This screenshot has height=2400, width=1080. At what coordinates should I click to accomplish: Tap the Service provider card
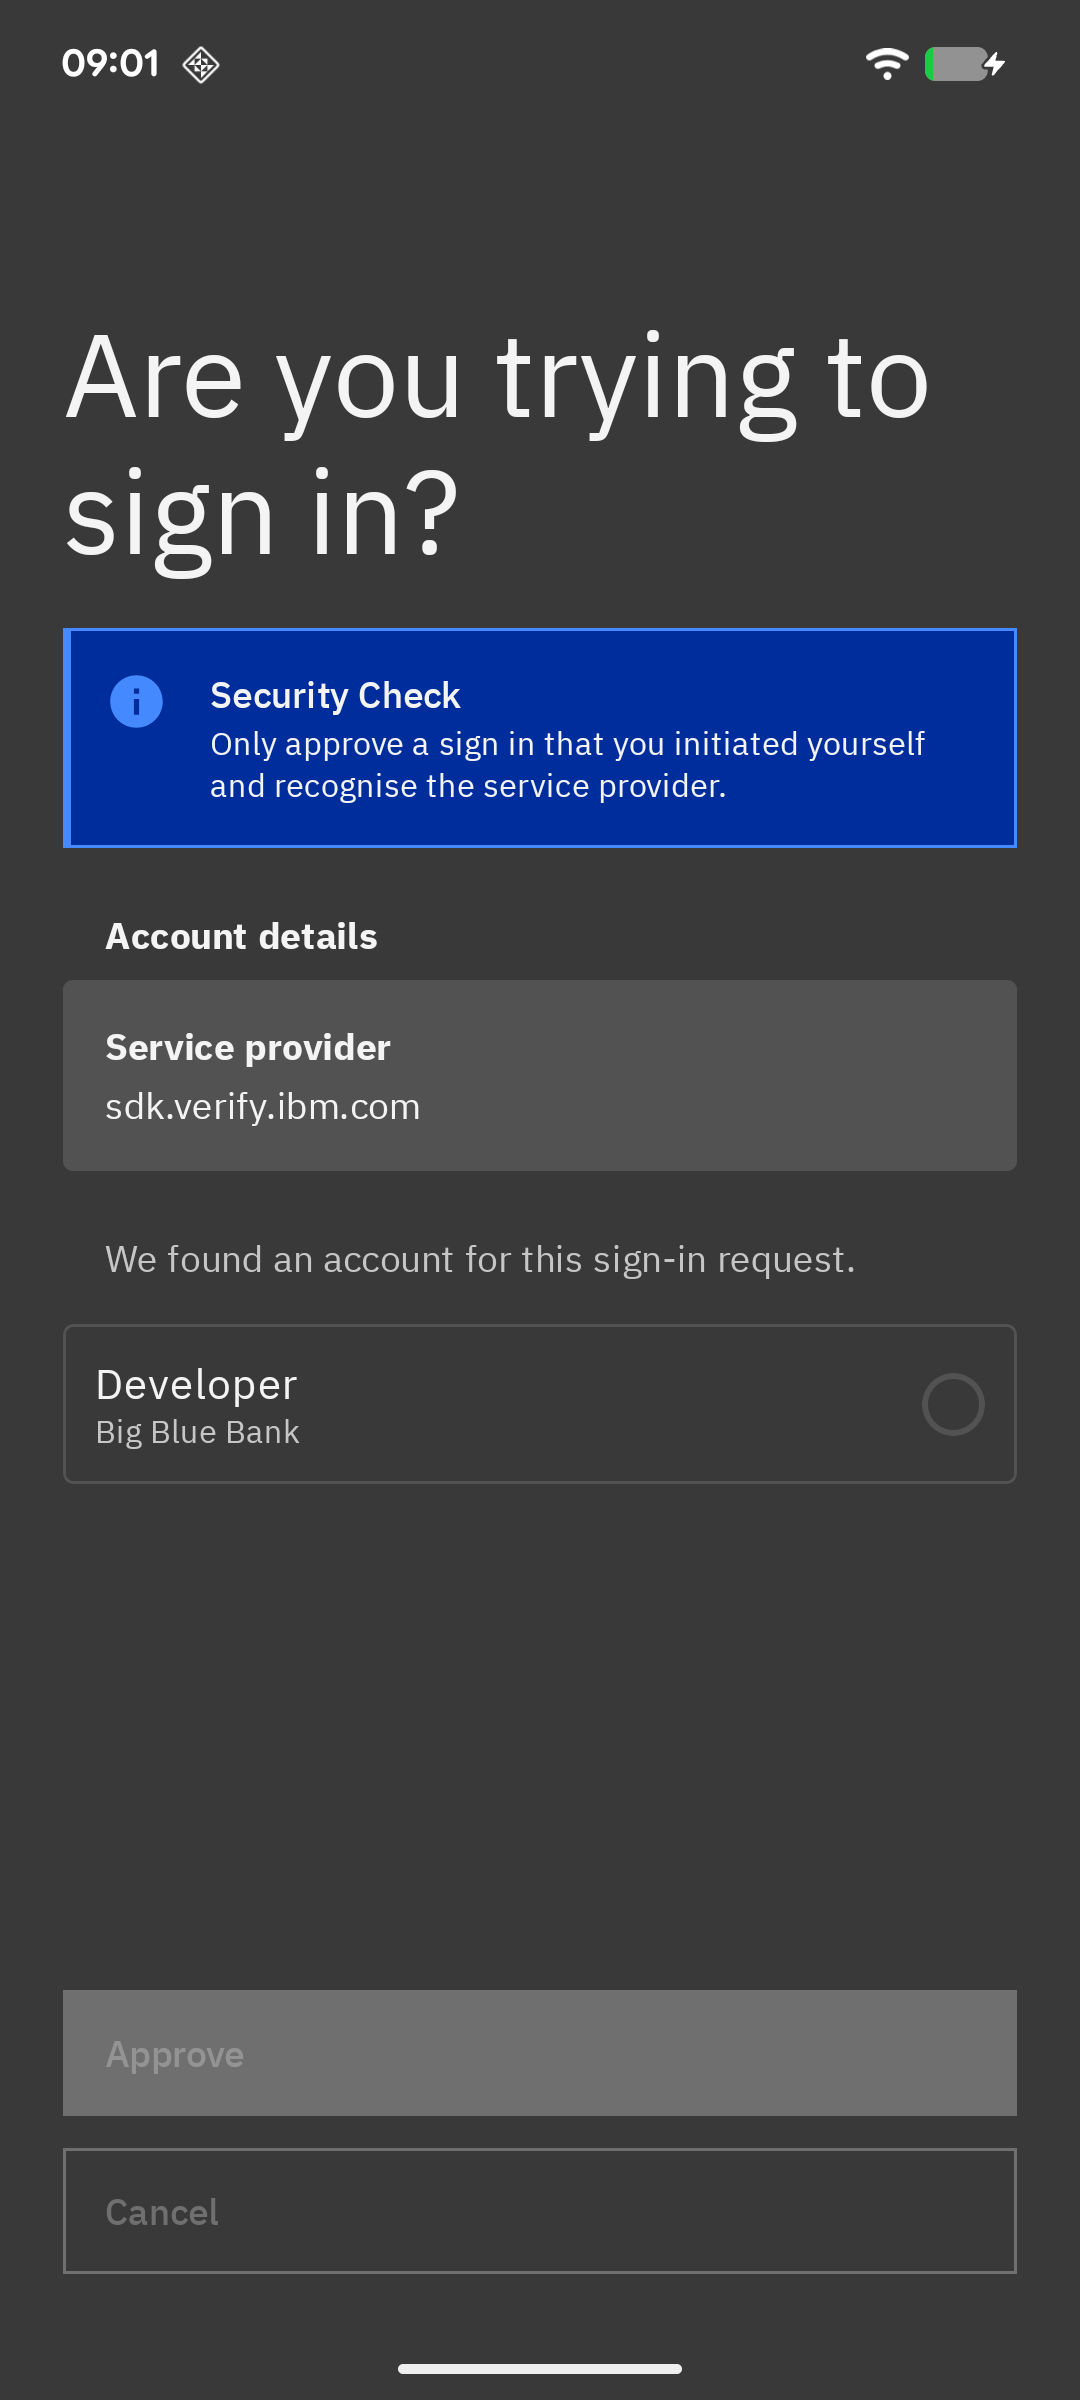[x=540, y=1075]
